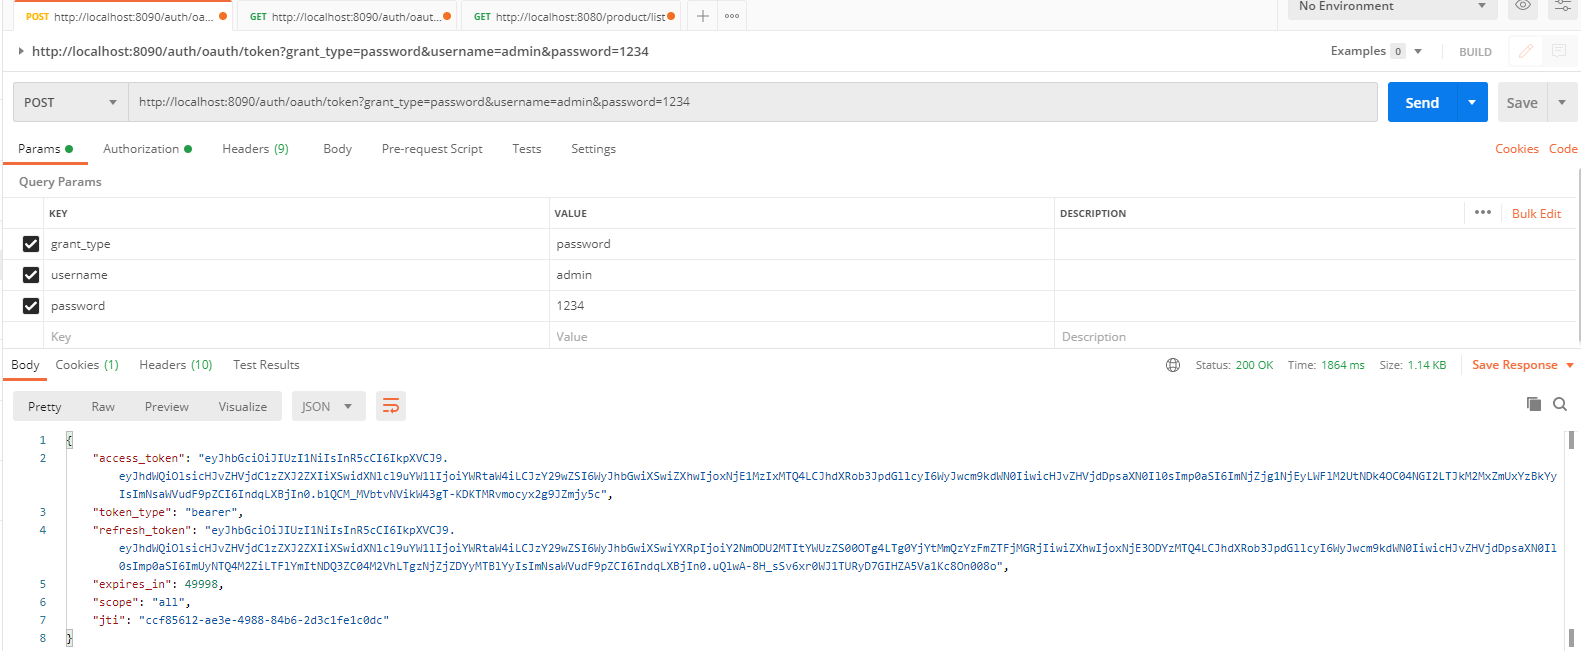Click the environment quick look eye icon
This screenshot has height=651, width=1581.
point(1523,6)
